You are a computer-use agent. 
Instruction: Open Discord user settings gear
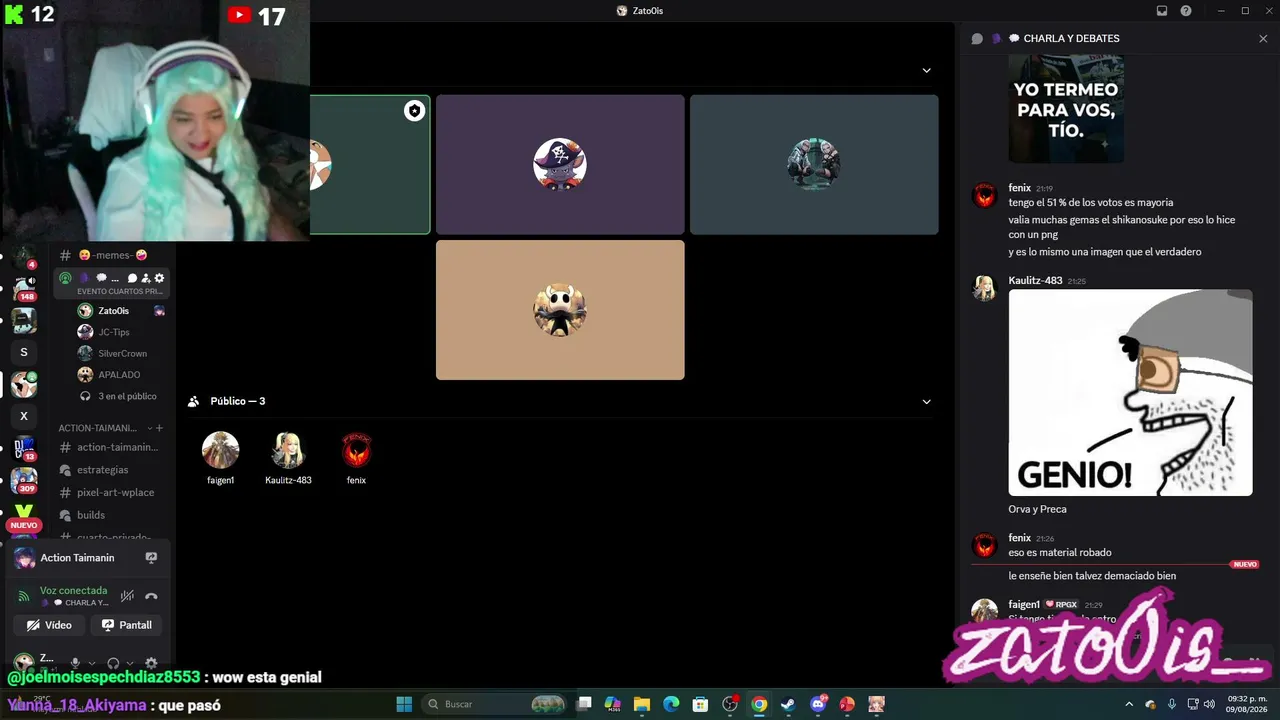click(x=151, y=662)
